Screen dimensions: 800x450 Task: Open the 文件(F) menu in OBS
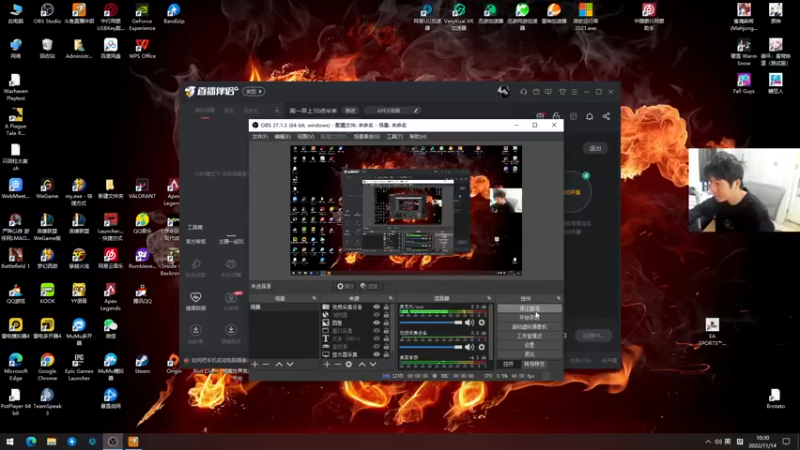tap(260, 137)
